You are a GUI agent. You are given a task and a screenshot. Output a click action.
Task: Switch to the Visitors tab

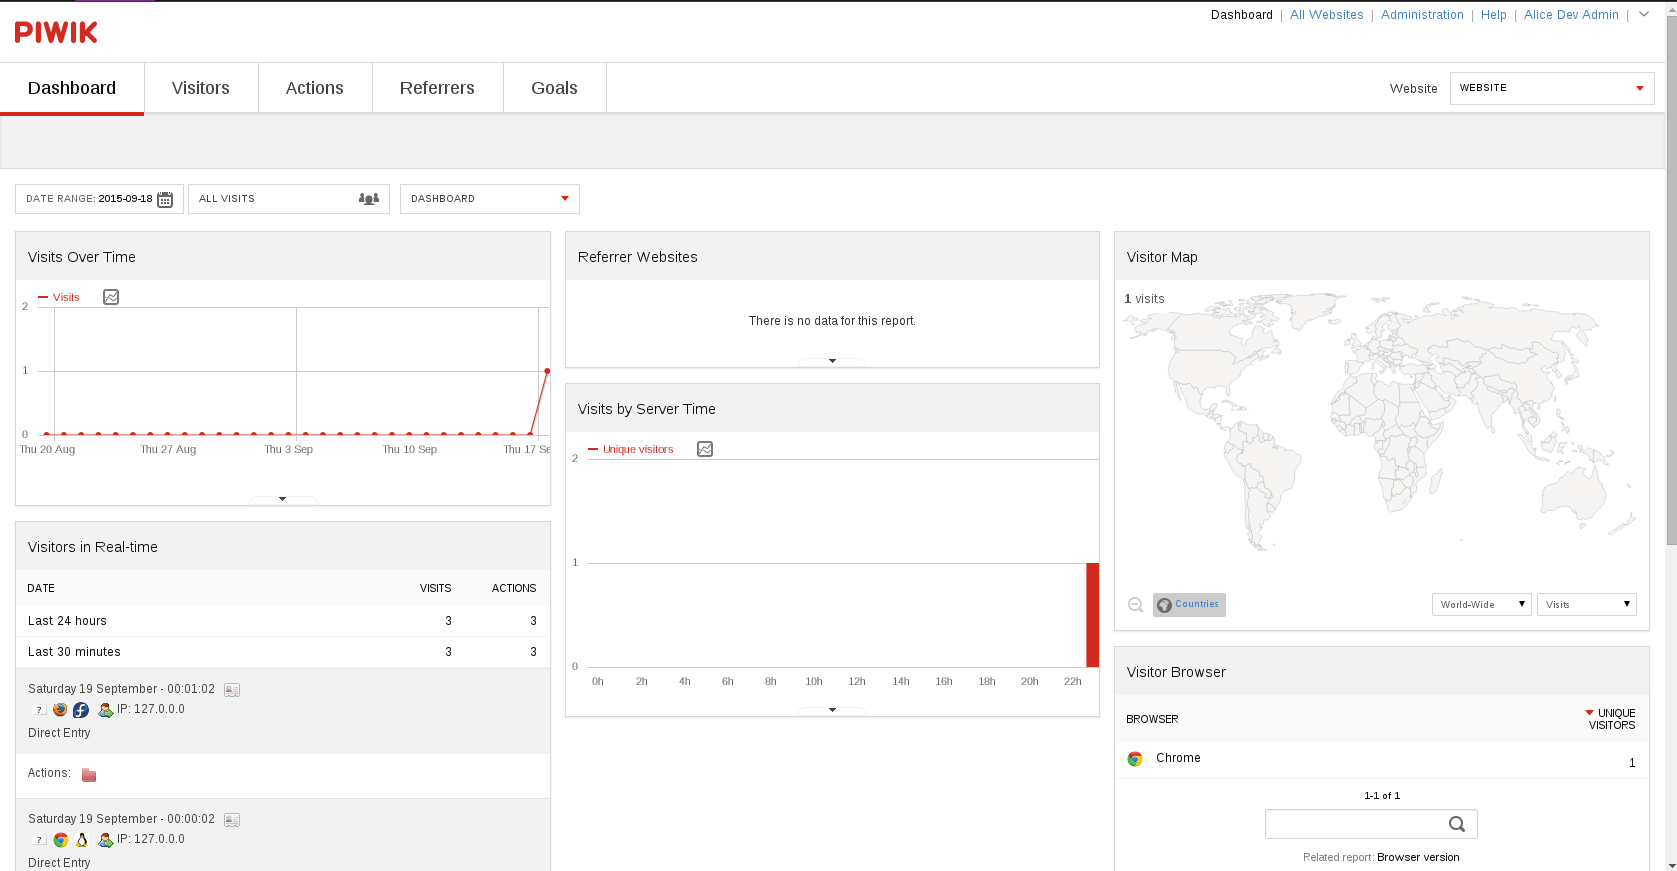(201, 88)
